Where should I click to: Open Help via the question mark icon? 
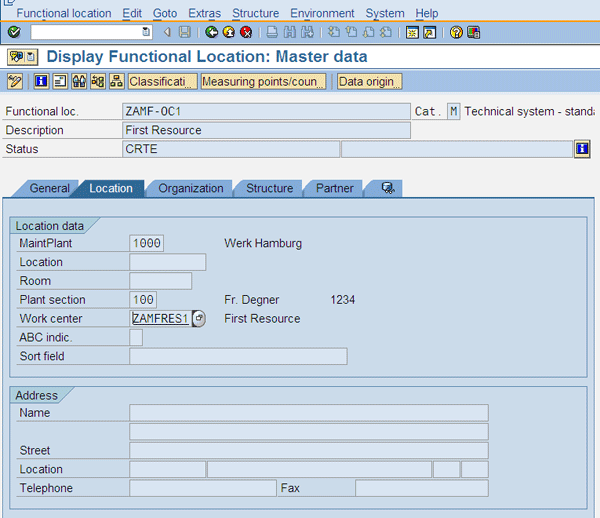pyautogui.click(x=456, y=32)
